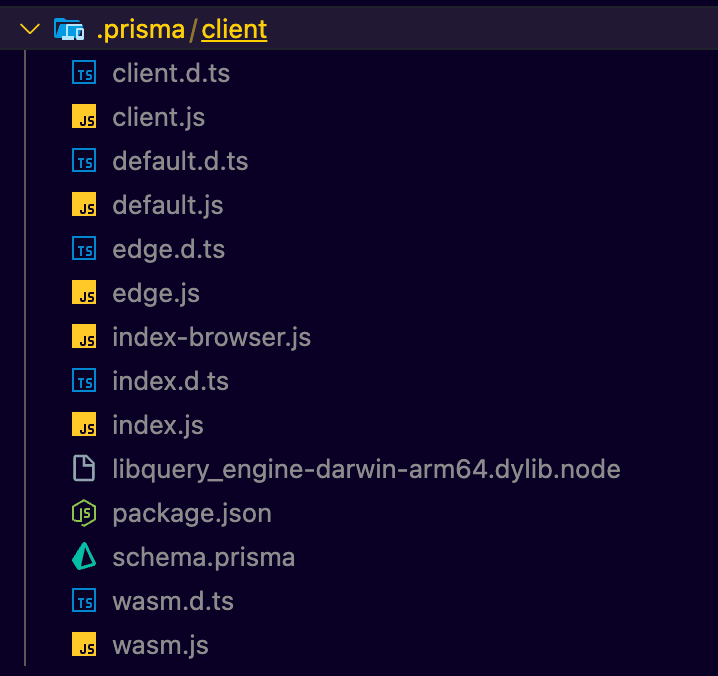The image size is (718, 676).
Task: Click TypeScript icon beside wasm.d.ts
Action: point(84,600)
